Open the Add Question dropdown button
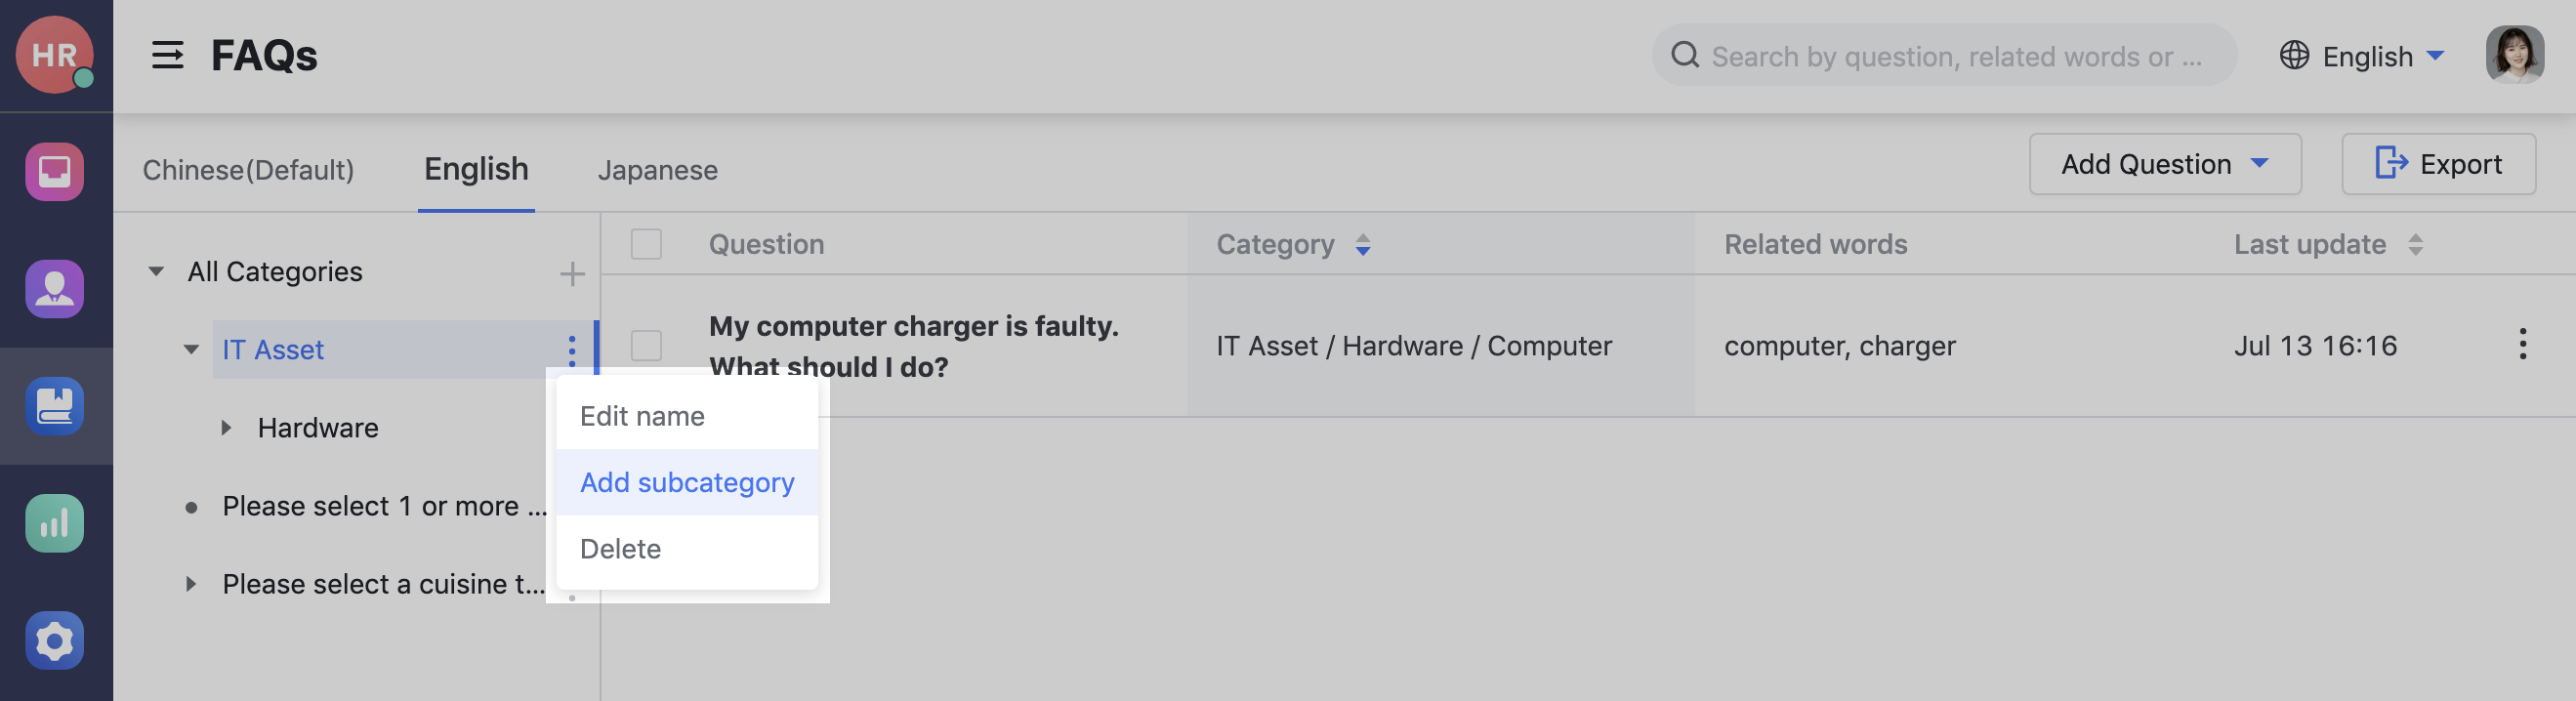This screenshot has width=2576, height=701. pos(2165,163)
